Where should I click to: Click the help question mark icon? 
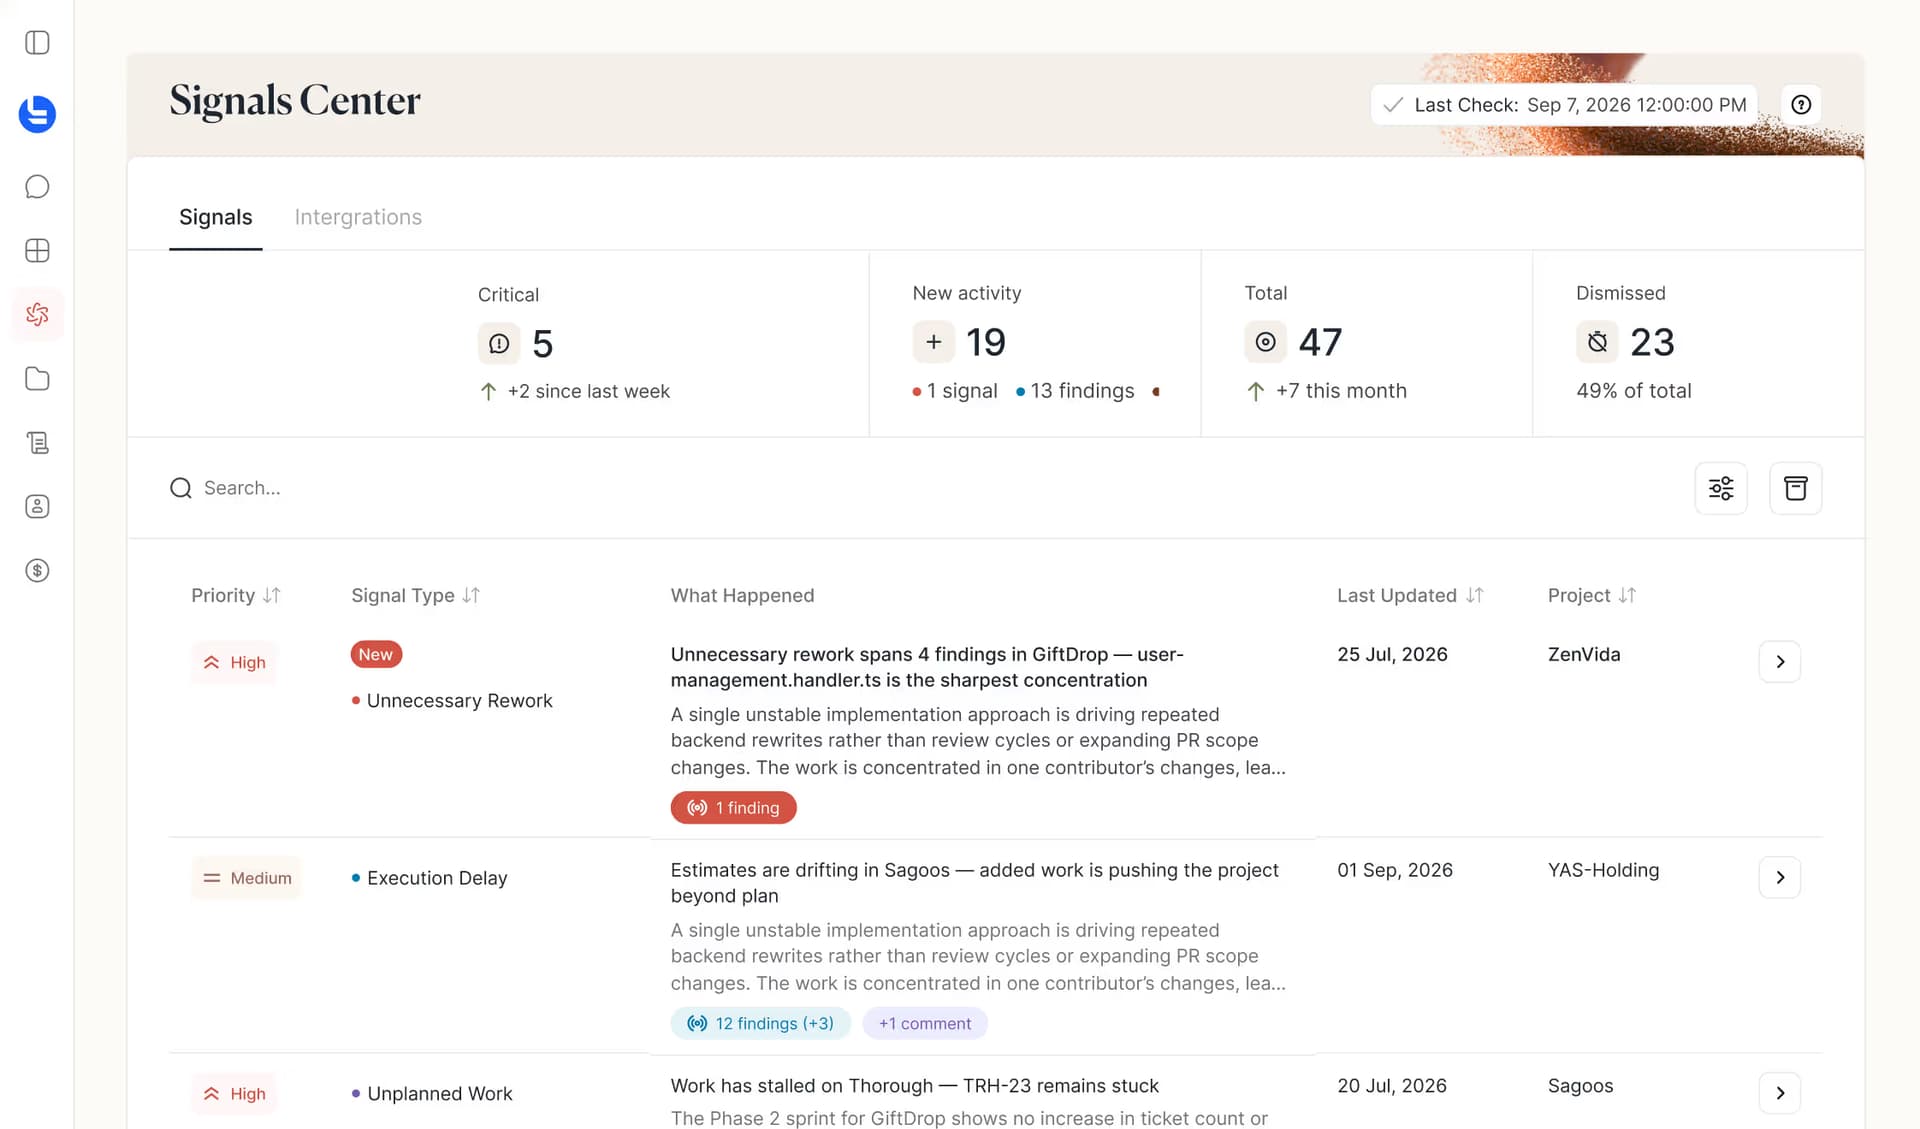(x=1801, y=105)
